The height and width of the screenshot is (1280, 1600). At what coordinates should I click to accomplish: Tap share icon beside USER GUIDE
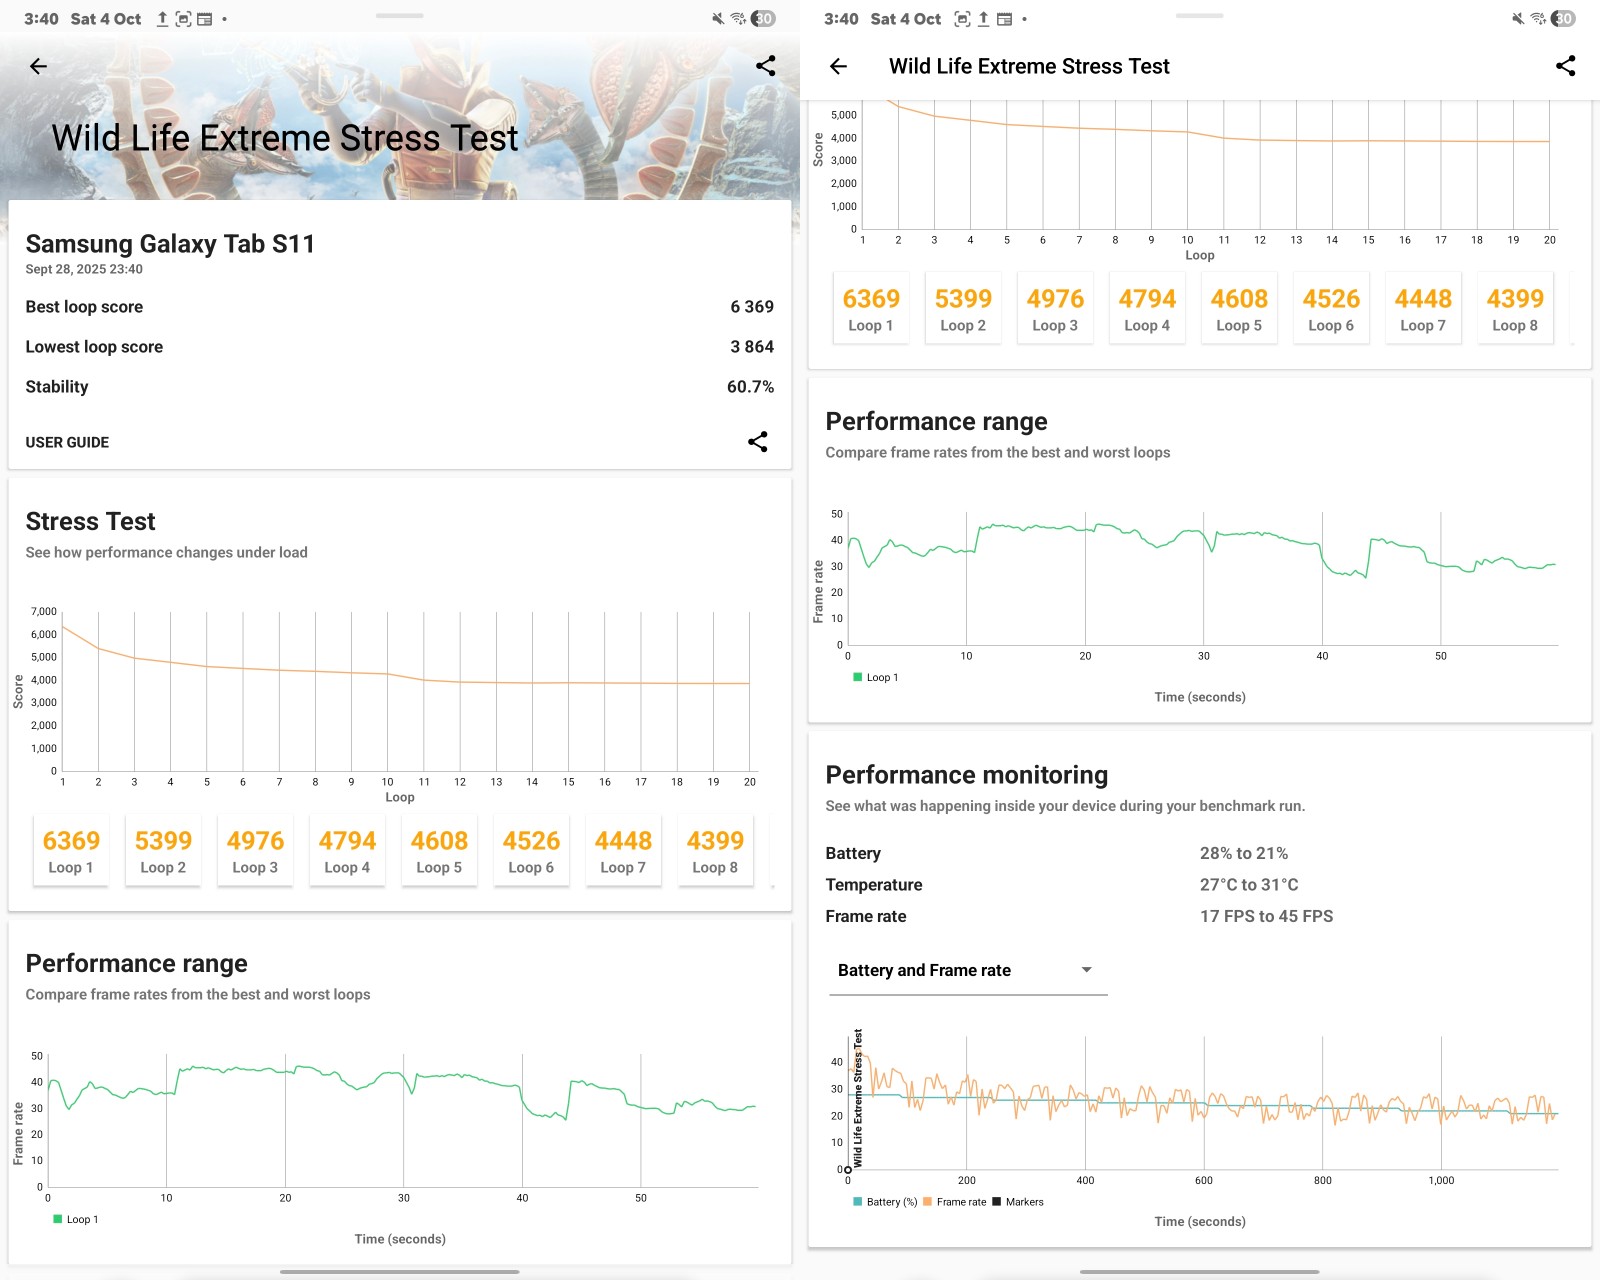(757, 442)
